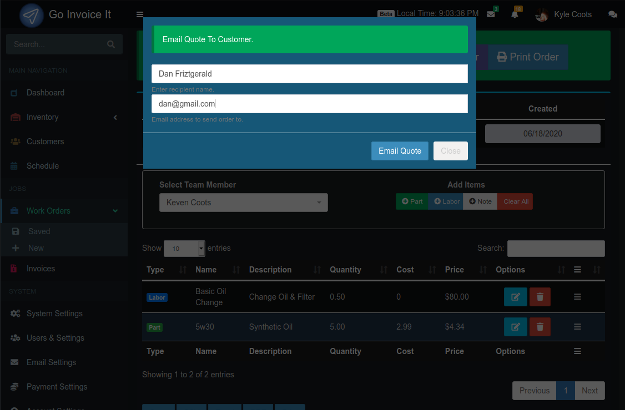The image size is (625, 410).
Task: Open the bell alerts icon
Action: [515, 14]
